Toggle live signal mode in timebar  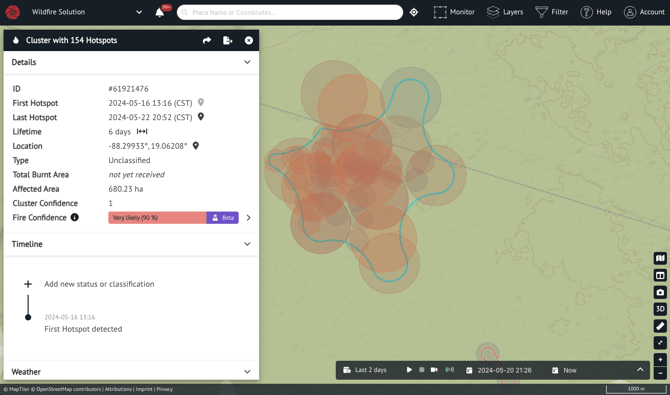click(x=450, y=370)
